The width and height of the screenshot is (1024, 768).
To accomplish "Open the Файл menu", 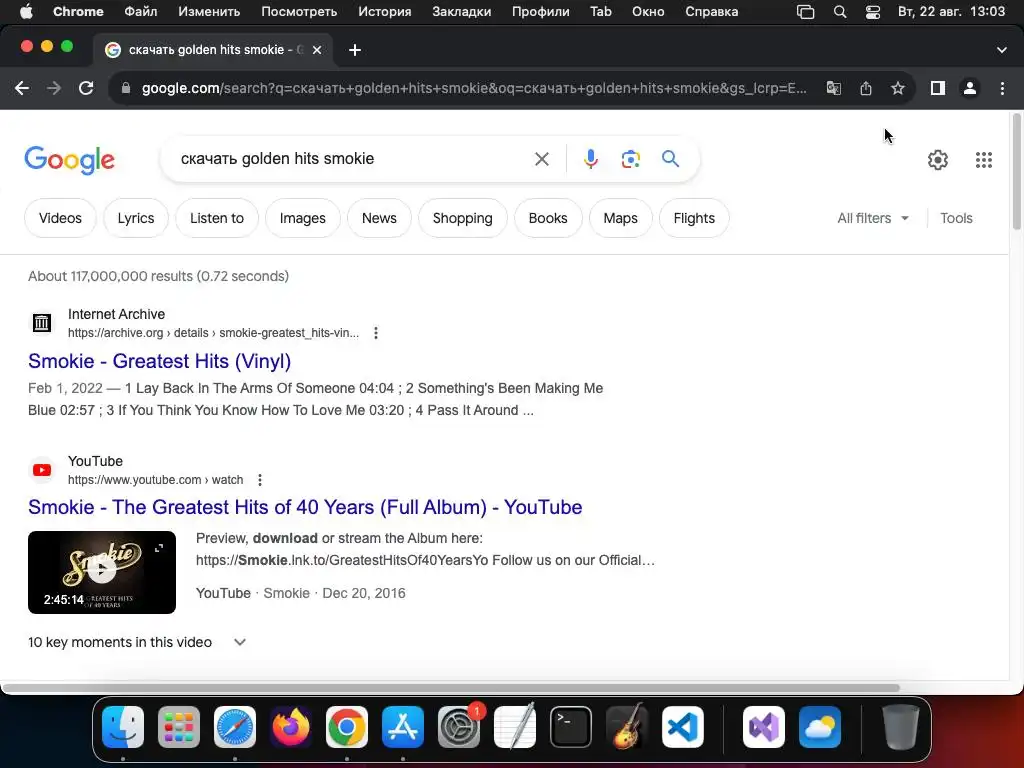I will [140, 12].
